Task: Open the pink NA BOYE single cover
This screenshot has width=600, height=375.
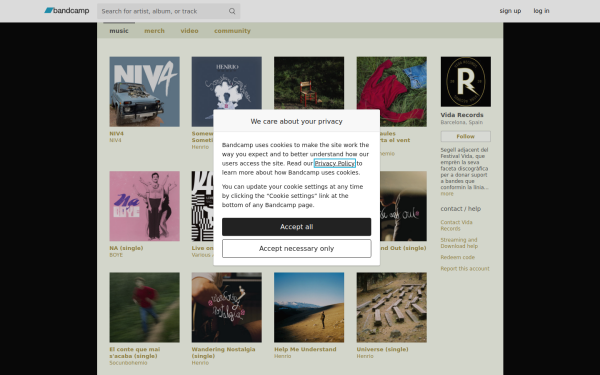Action: [x=145, y=206]
